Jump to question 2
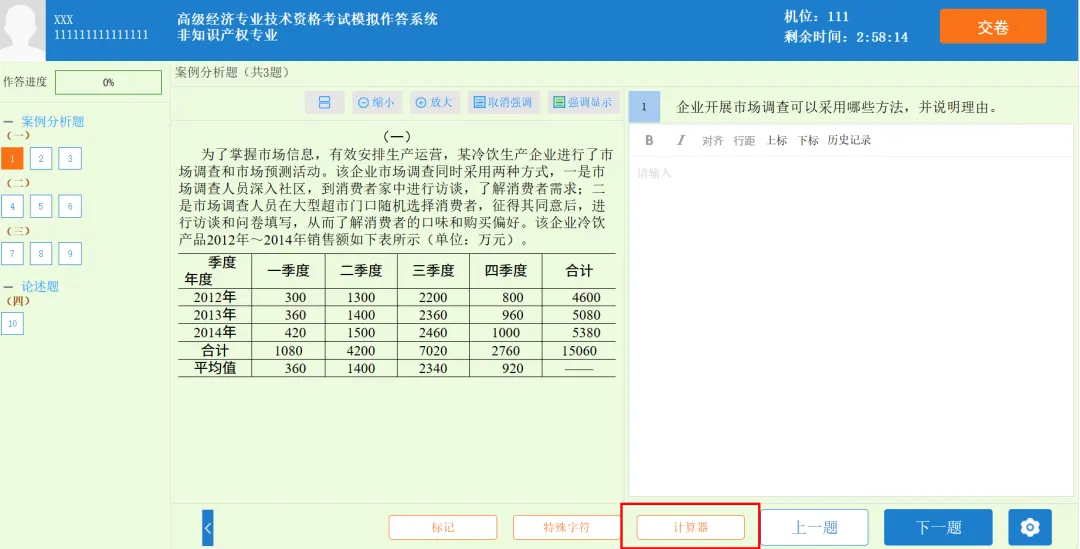1080x549 pixels. (x=41, y=158)
